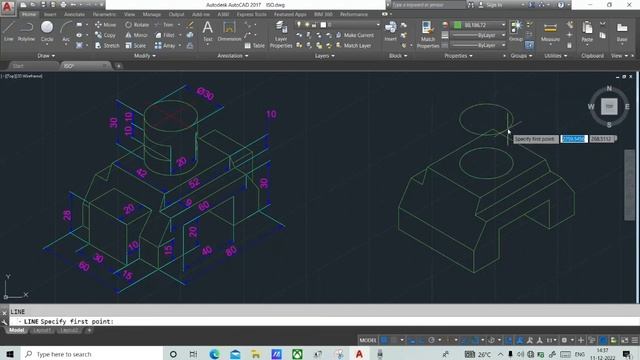Click the search keyword field in title bar
This screenshot has height=360, width=640.
click(428, 5)
